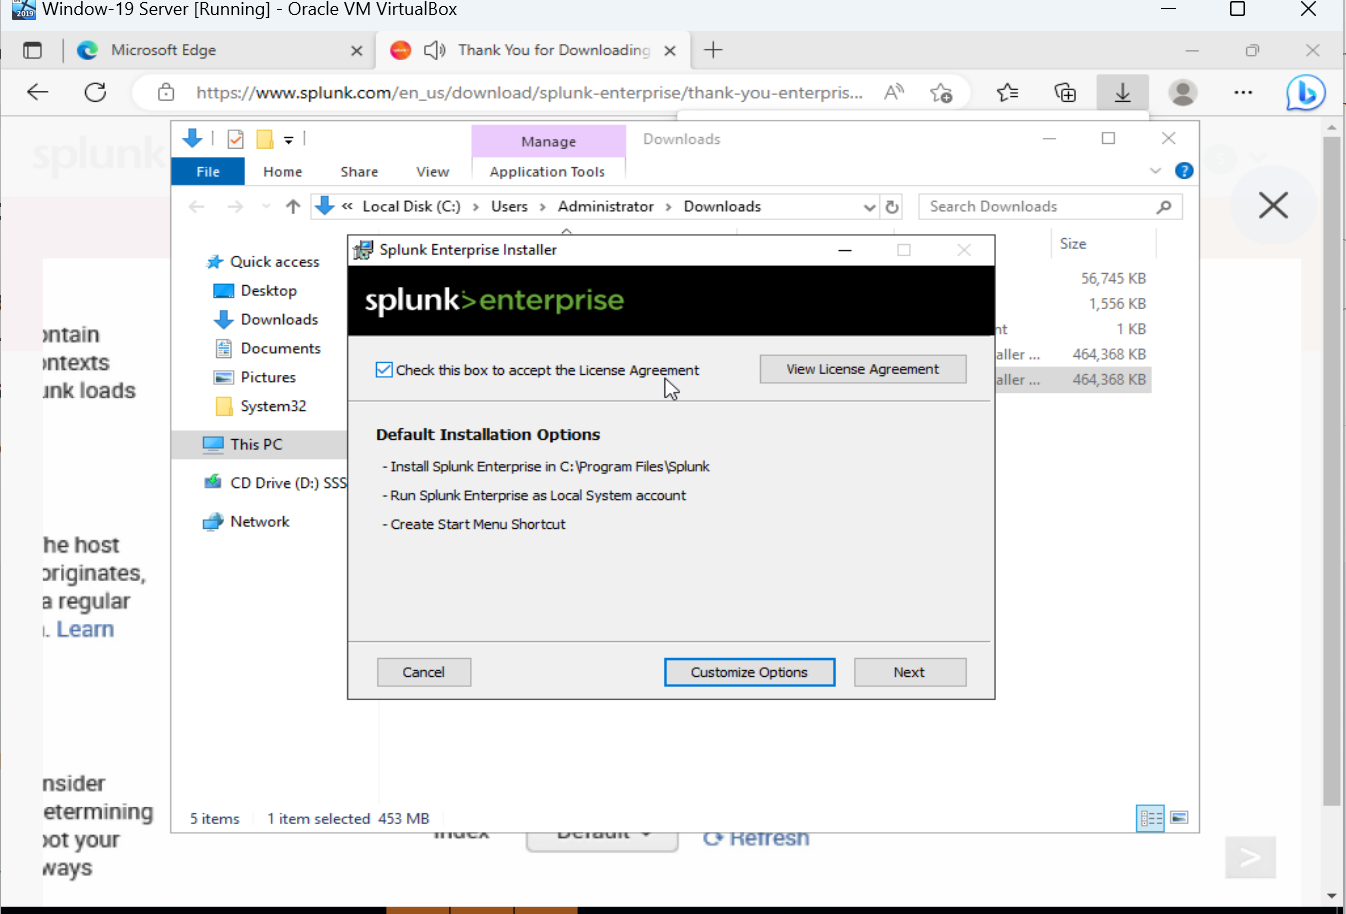Click the New folder quick access icon
1346x914 pixels.
[265, 139]
